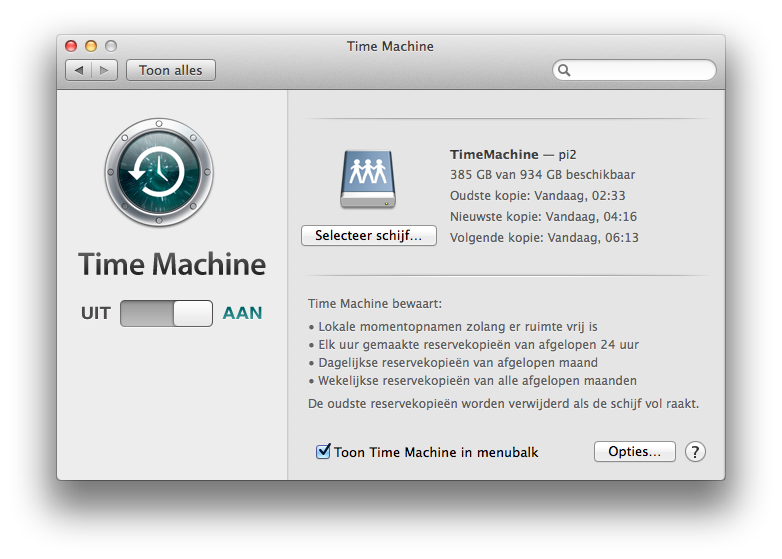The width and height of the screenshot is (782, 559).
Task: Click the Time Machine bewaart: heading
Action: 375,304
